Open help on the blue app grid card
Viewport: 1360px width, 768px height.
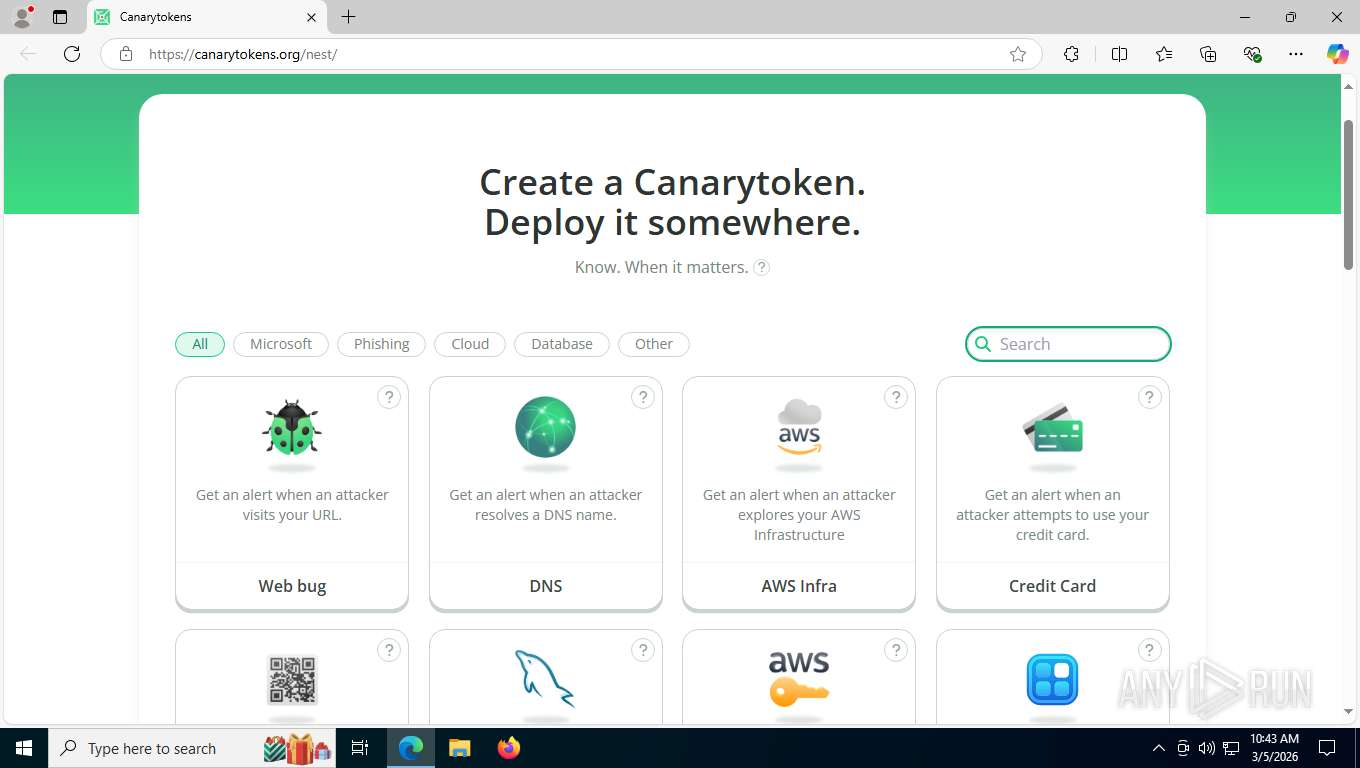[1150, 650]
